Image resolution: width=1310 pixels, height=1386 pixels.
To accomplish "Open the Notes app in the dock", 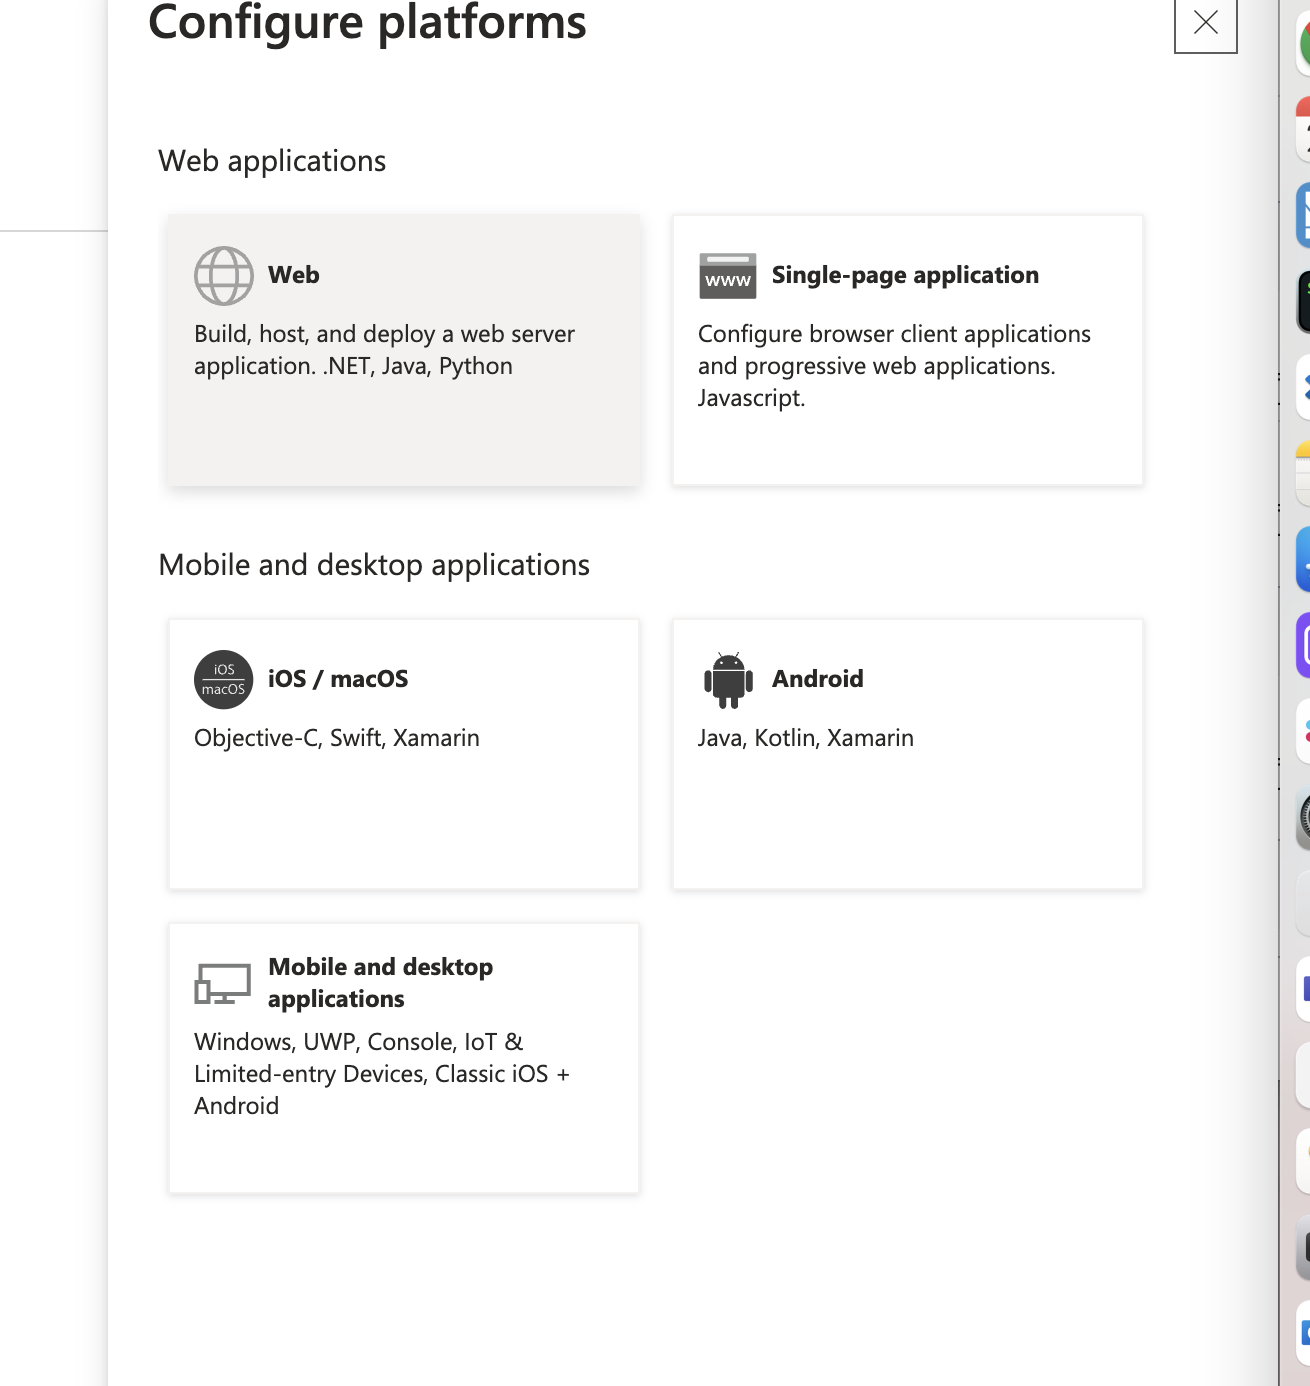I will 1304,474.
